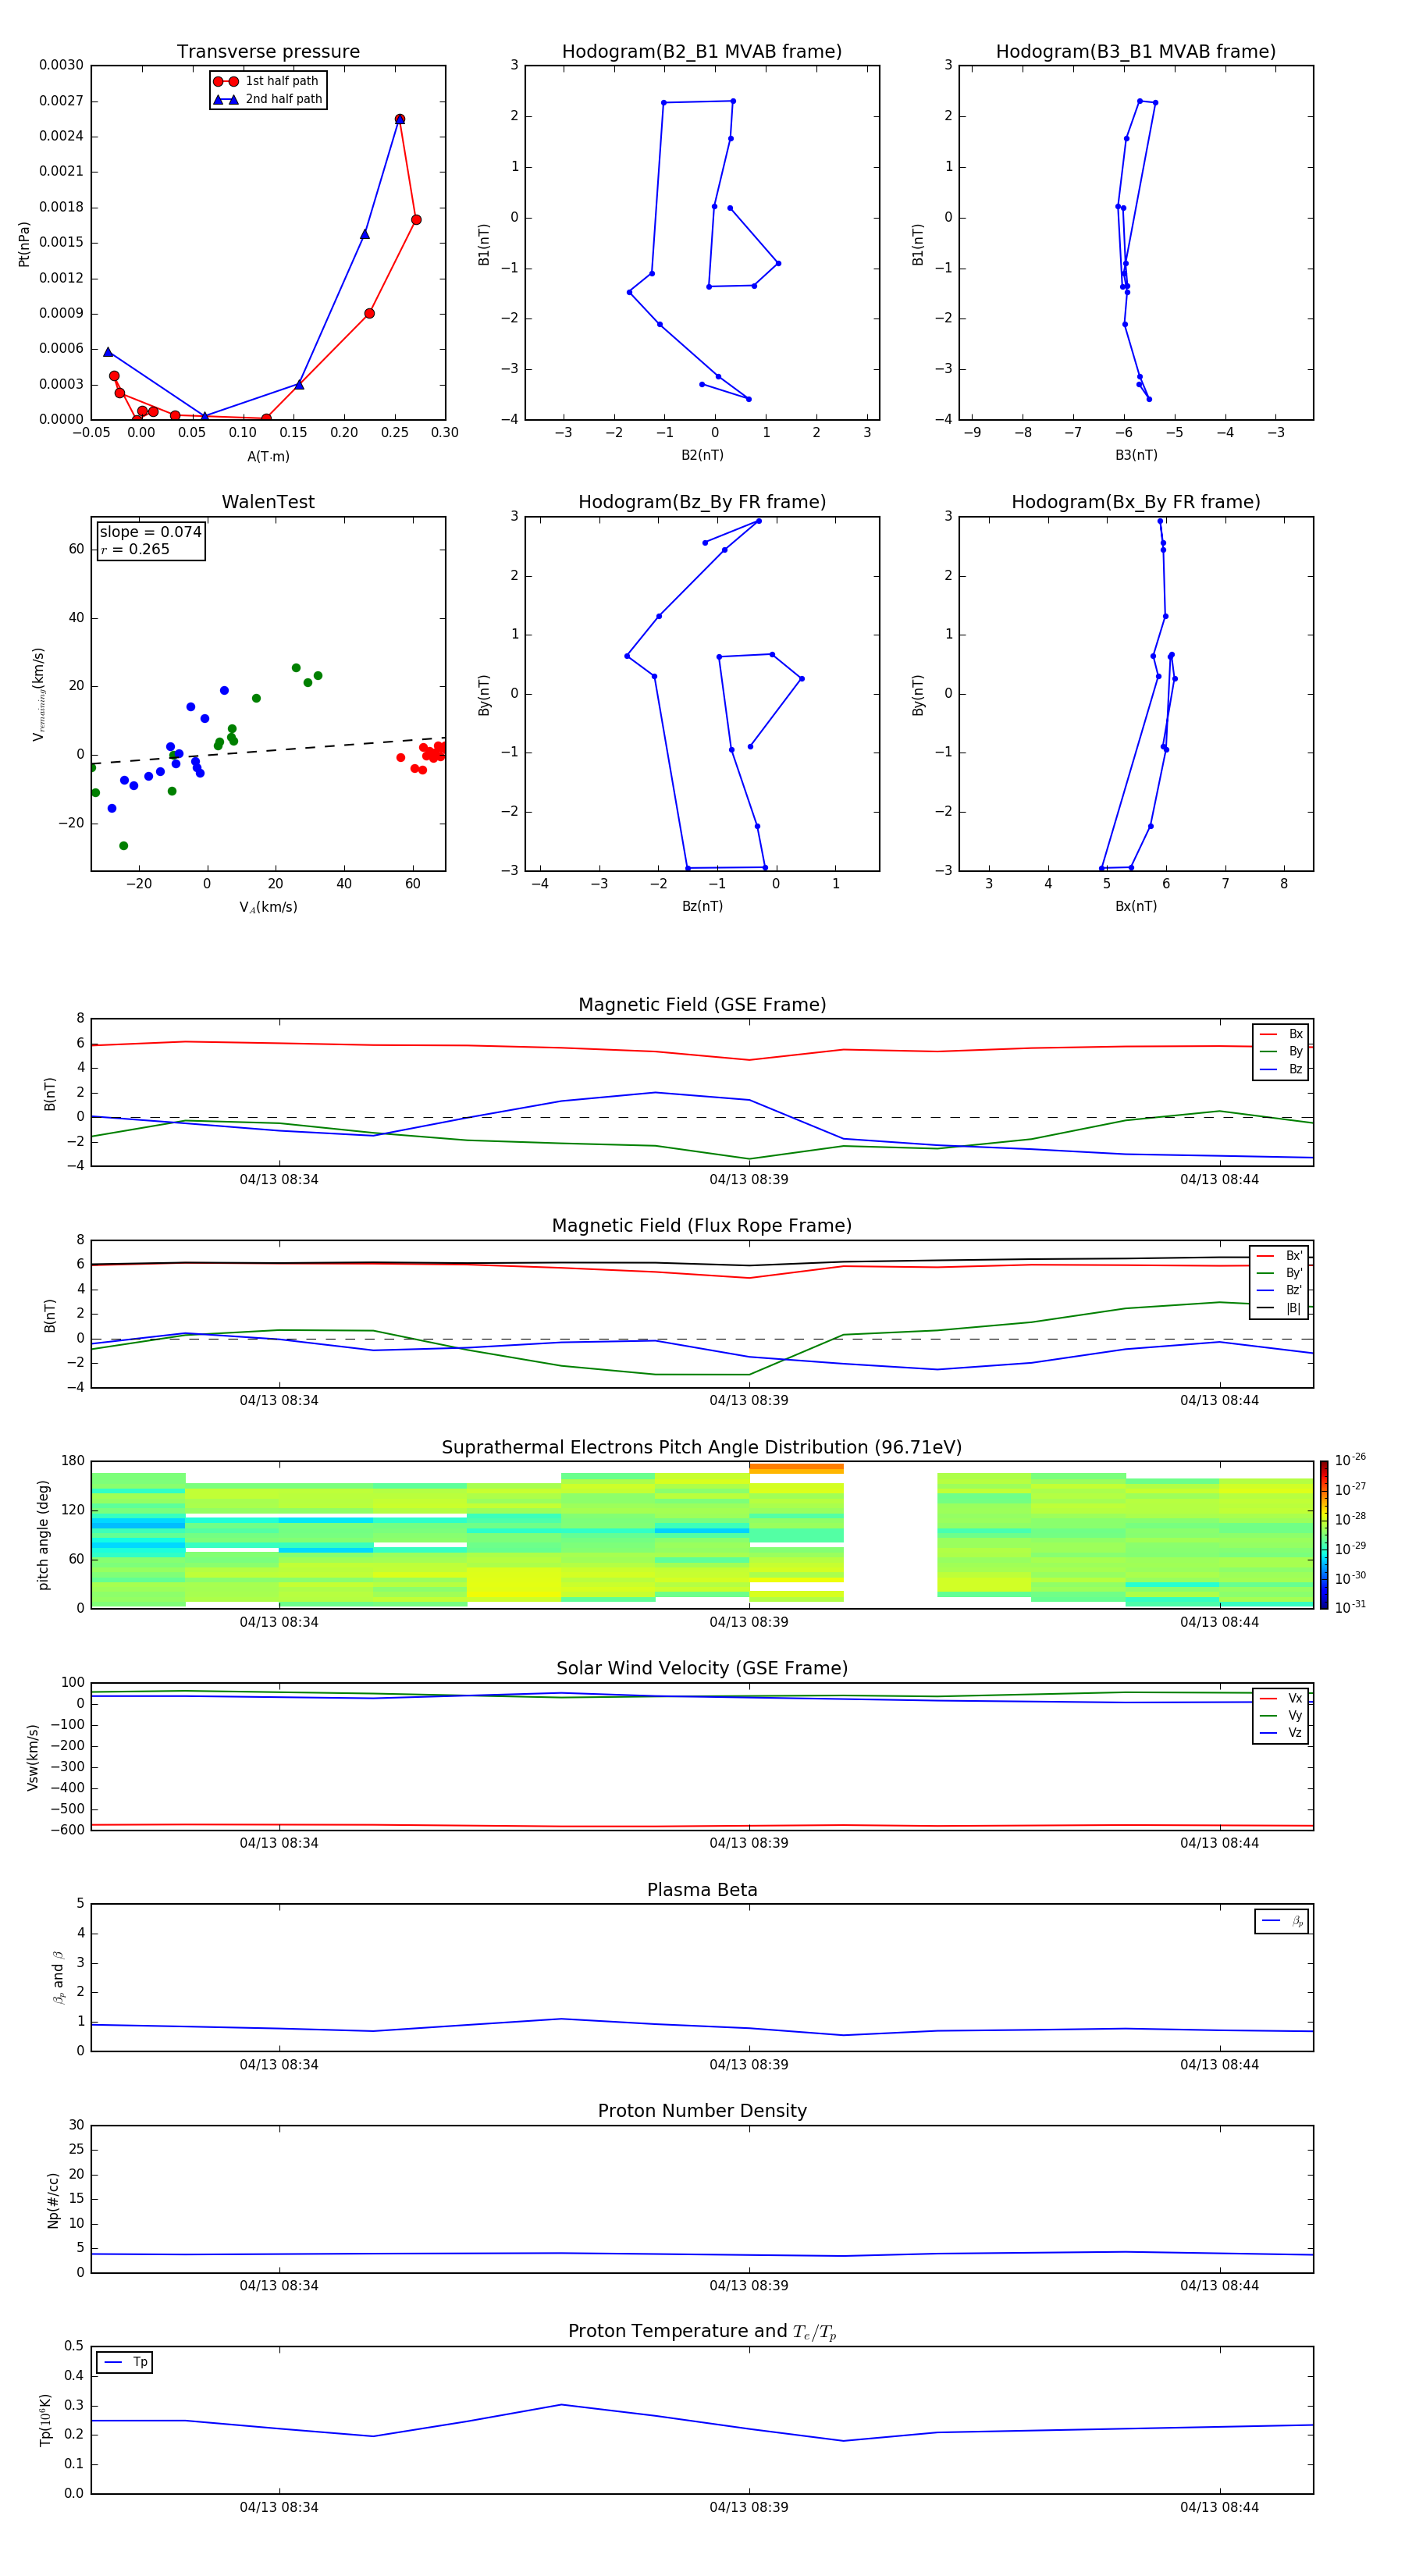Click the By' entry in the flux rope legend

(1280, 1273)
